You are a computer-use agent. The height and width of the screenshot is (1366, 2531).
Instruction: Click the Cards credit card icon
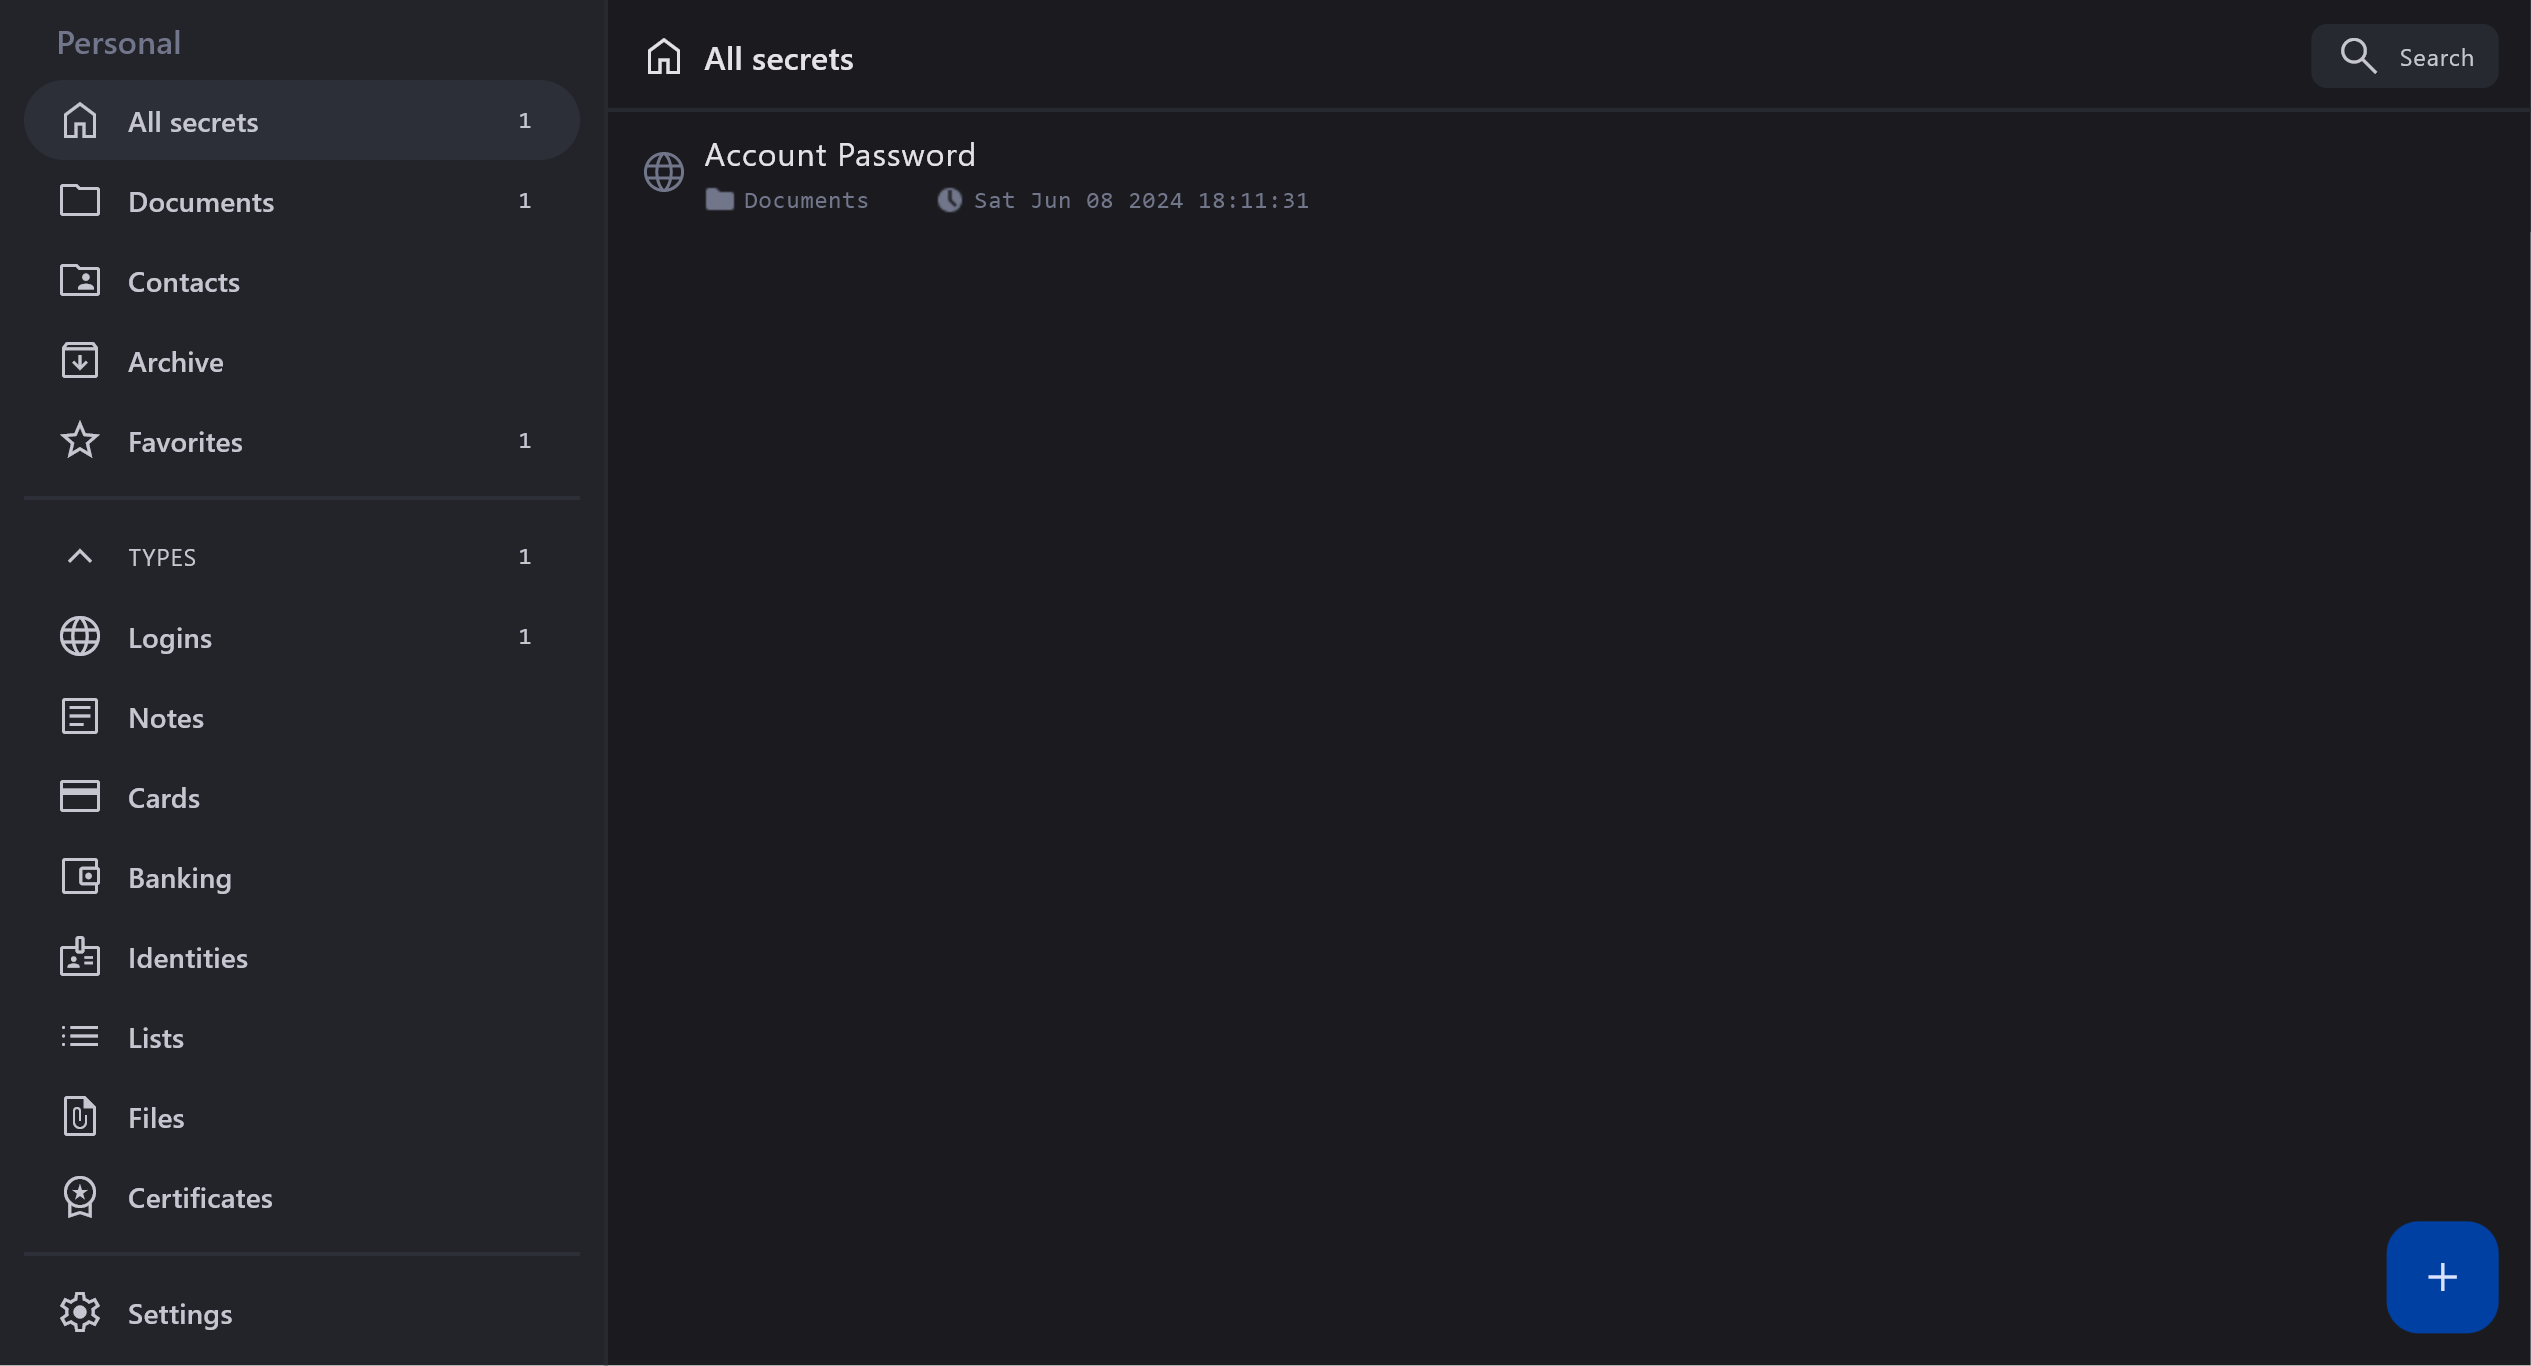[x=80, y=797]
